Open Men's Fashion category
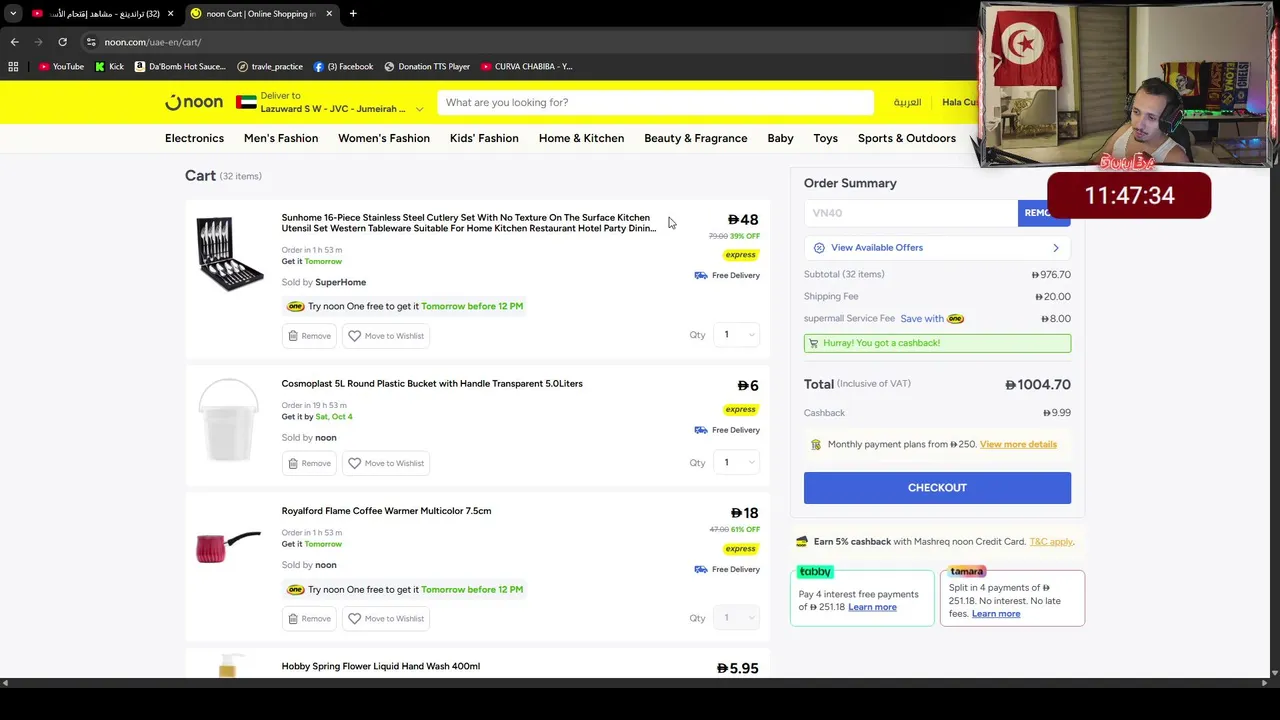The image size is (1280, 720). coord(281,138)
